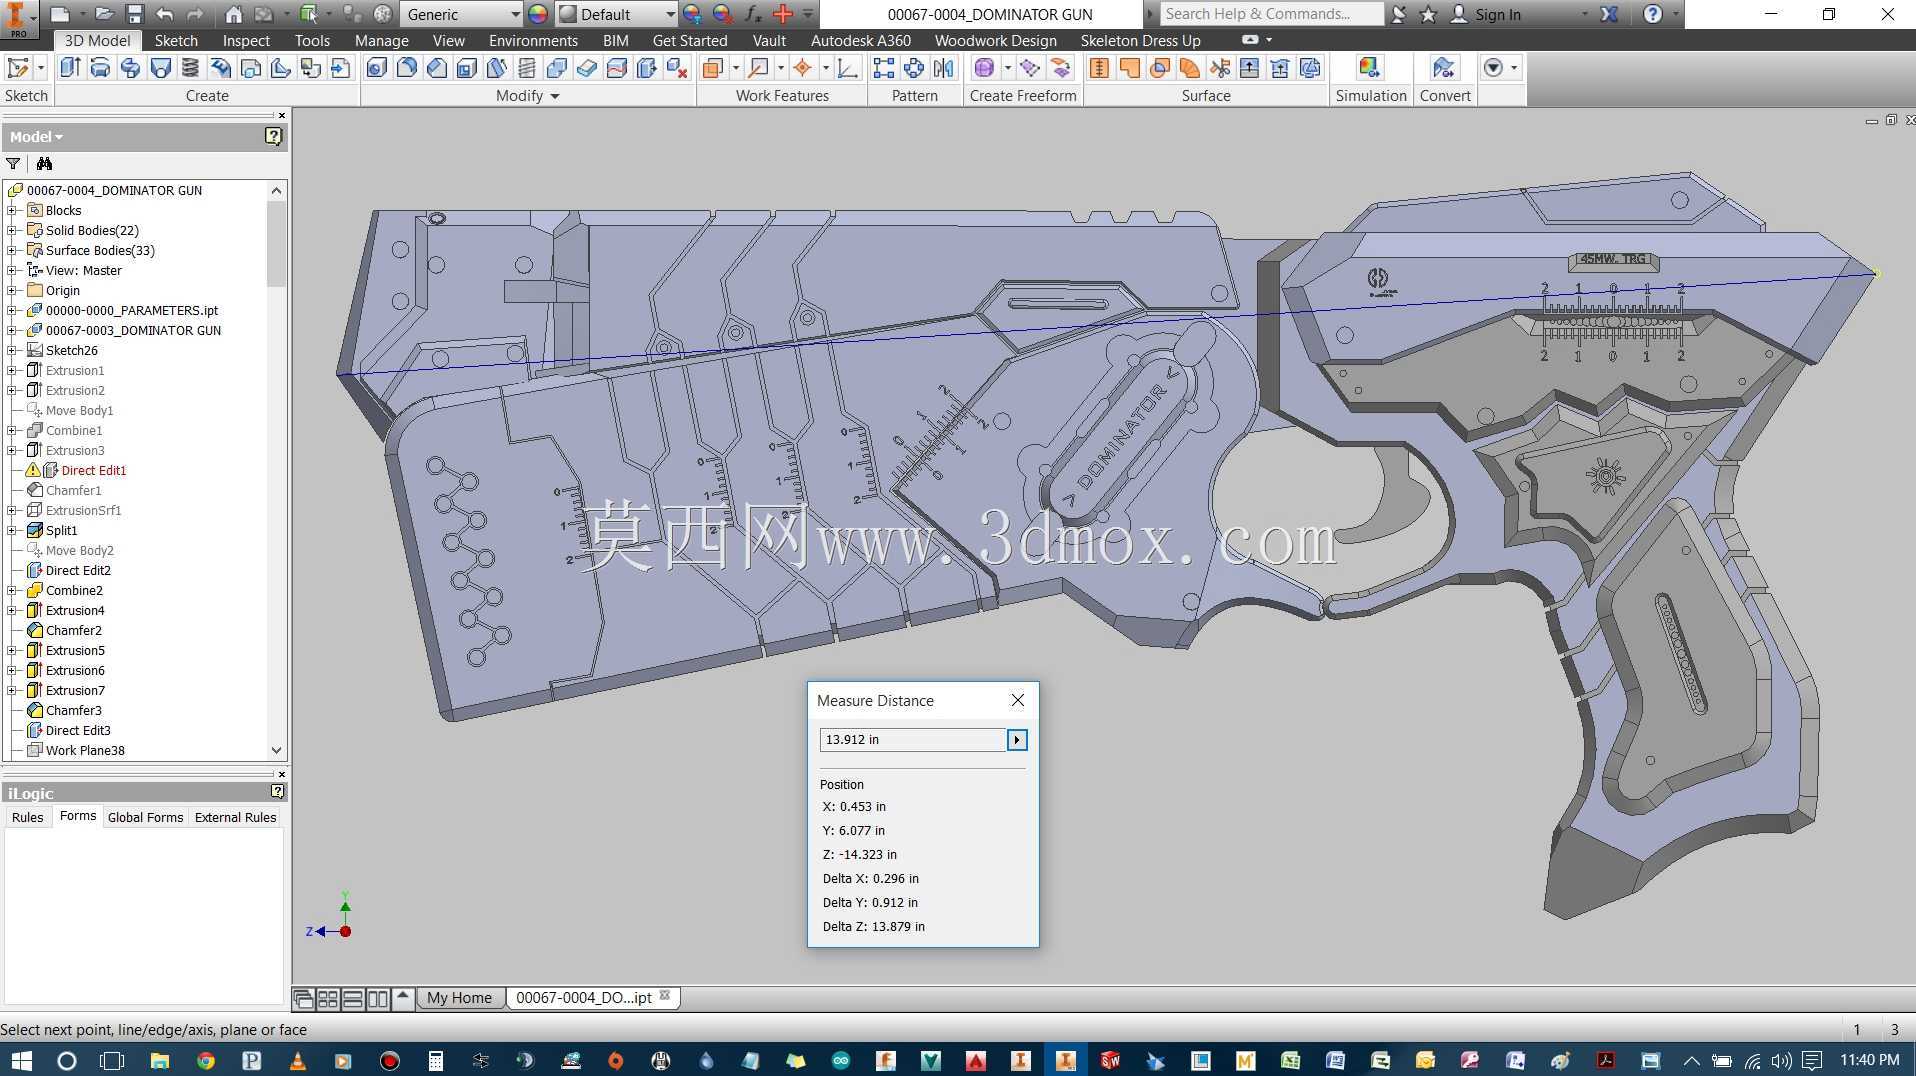Viewport: 1916px width, 1076px height.
Task: Create a work point
Action: click(802, 68)
